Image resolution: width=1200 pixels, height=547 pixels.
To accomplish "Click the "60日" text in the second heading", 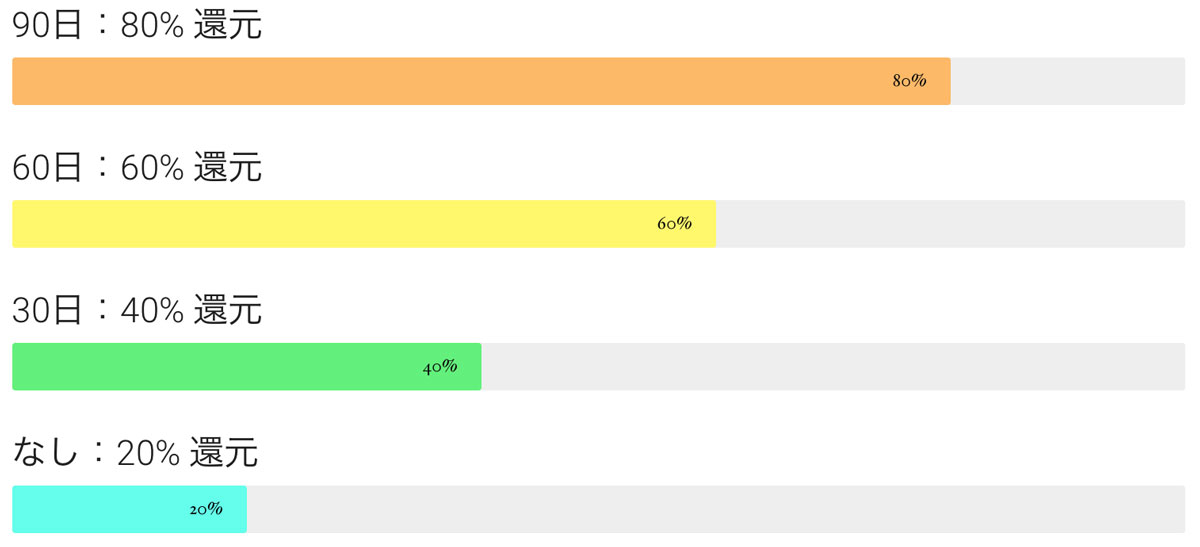I will click(47, 168).
